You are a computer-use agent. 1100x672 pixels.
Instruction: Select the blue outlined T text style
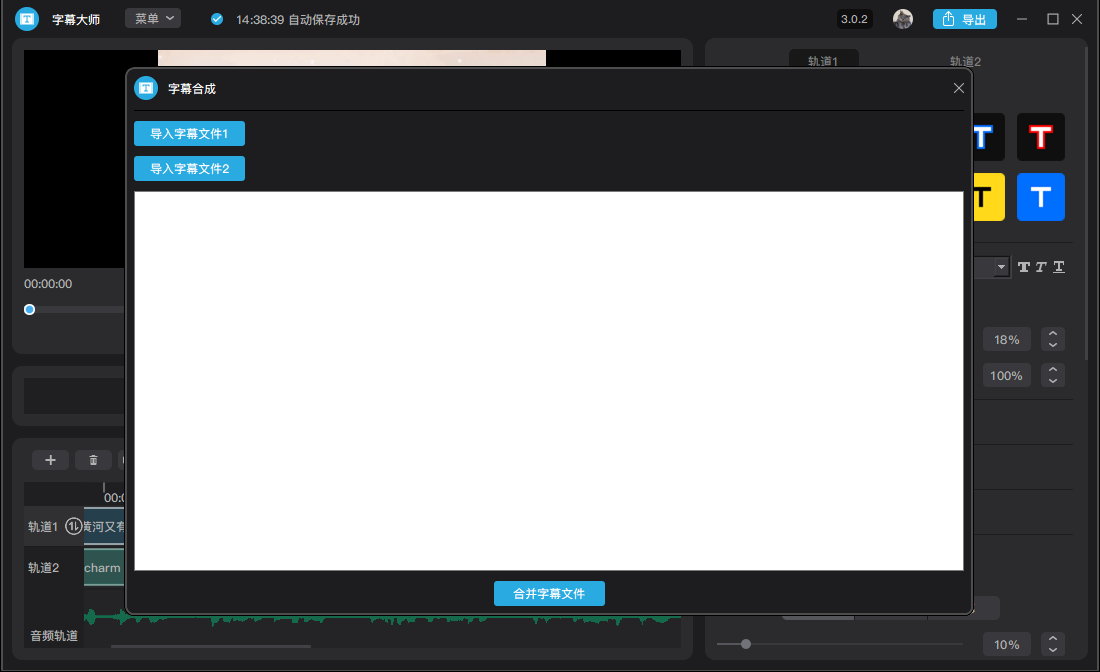(x=988, y=137)
